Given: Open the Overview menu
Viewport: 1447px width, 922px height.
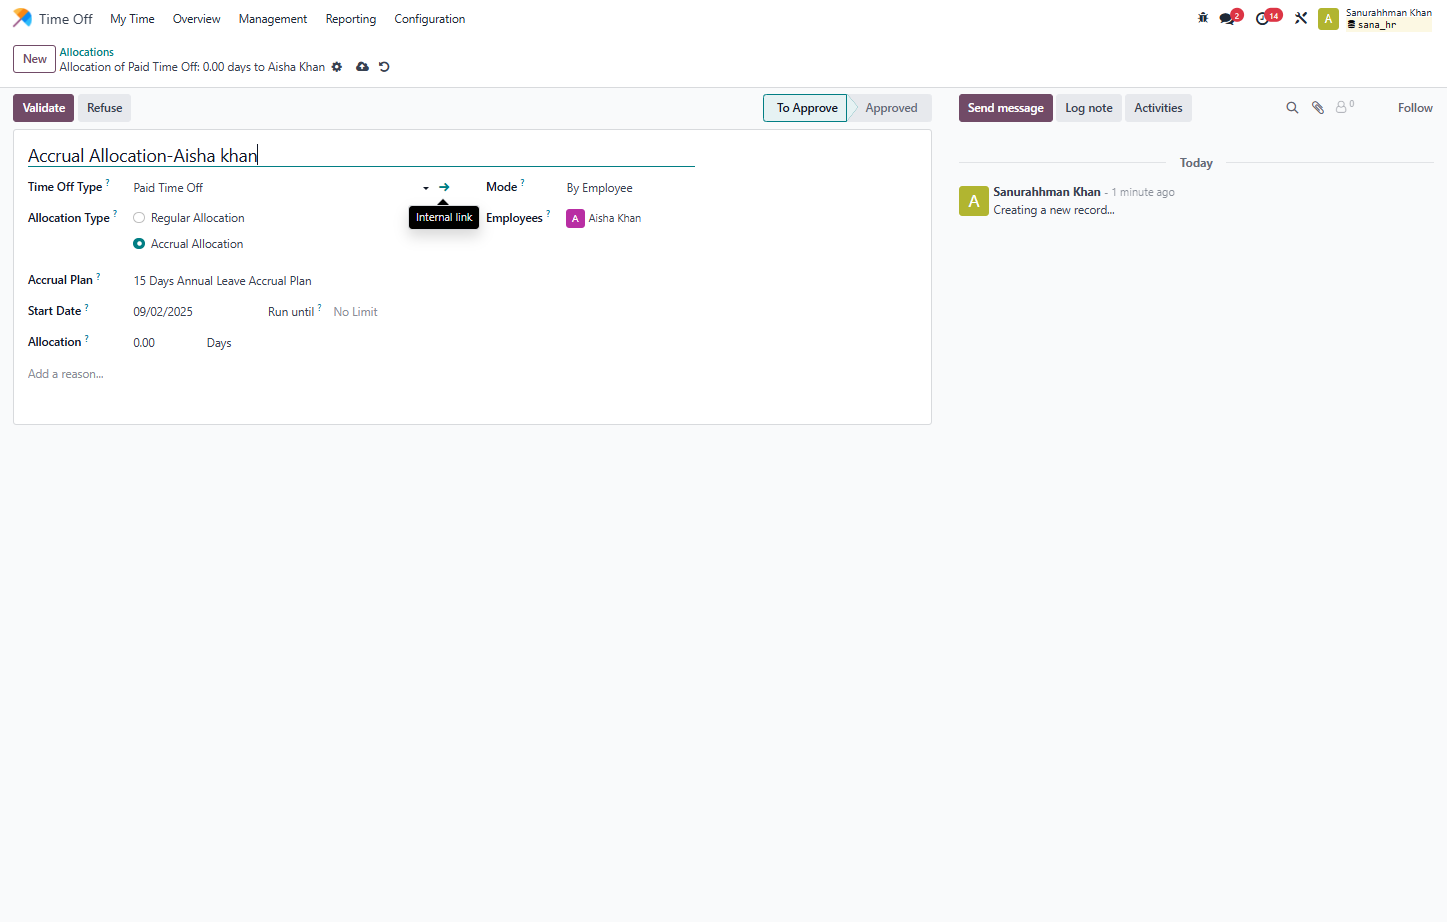Looking at the screenshot, I should pos(196,19).
